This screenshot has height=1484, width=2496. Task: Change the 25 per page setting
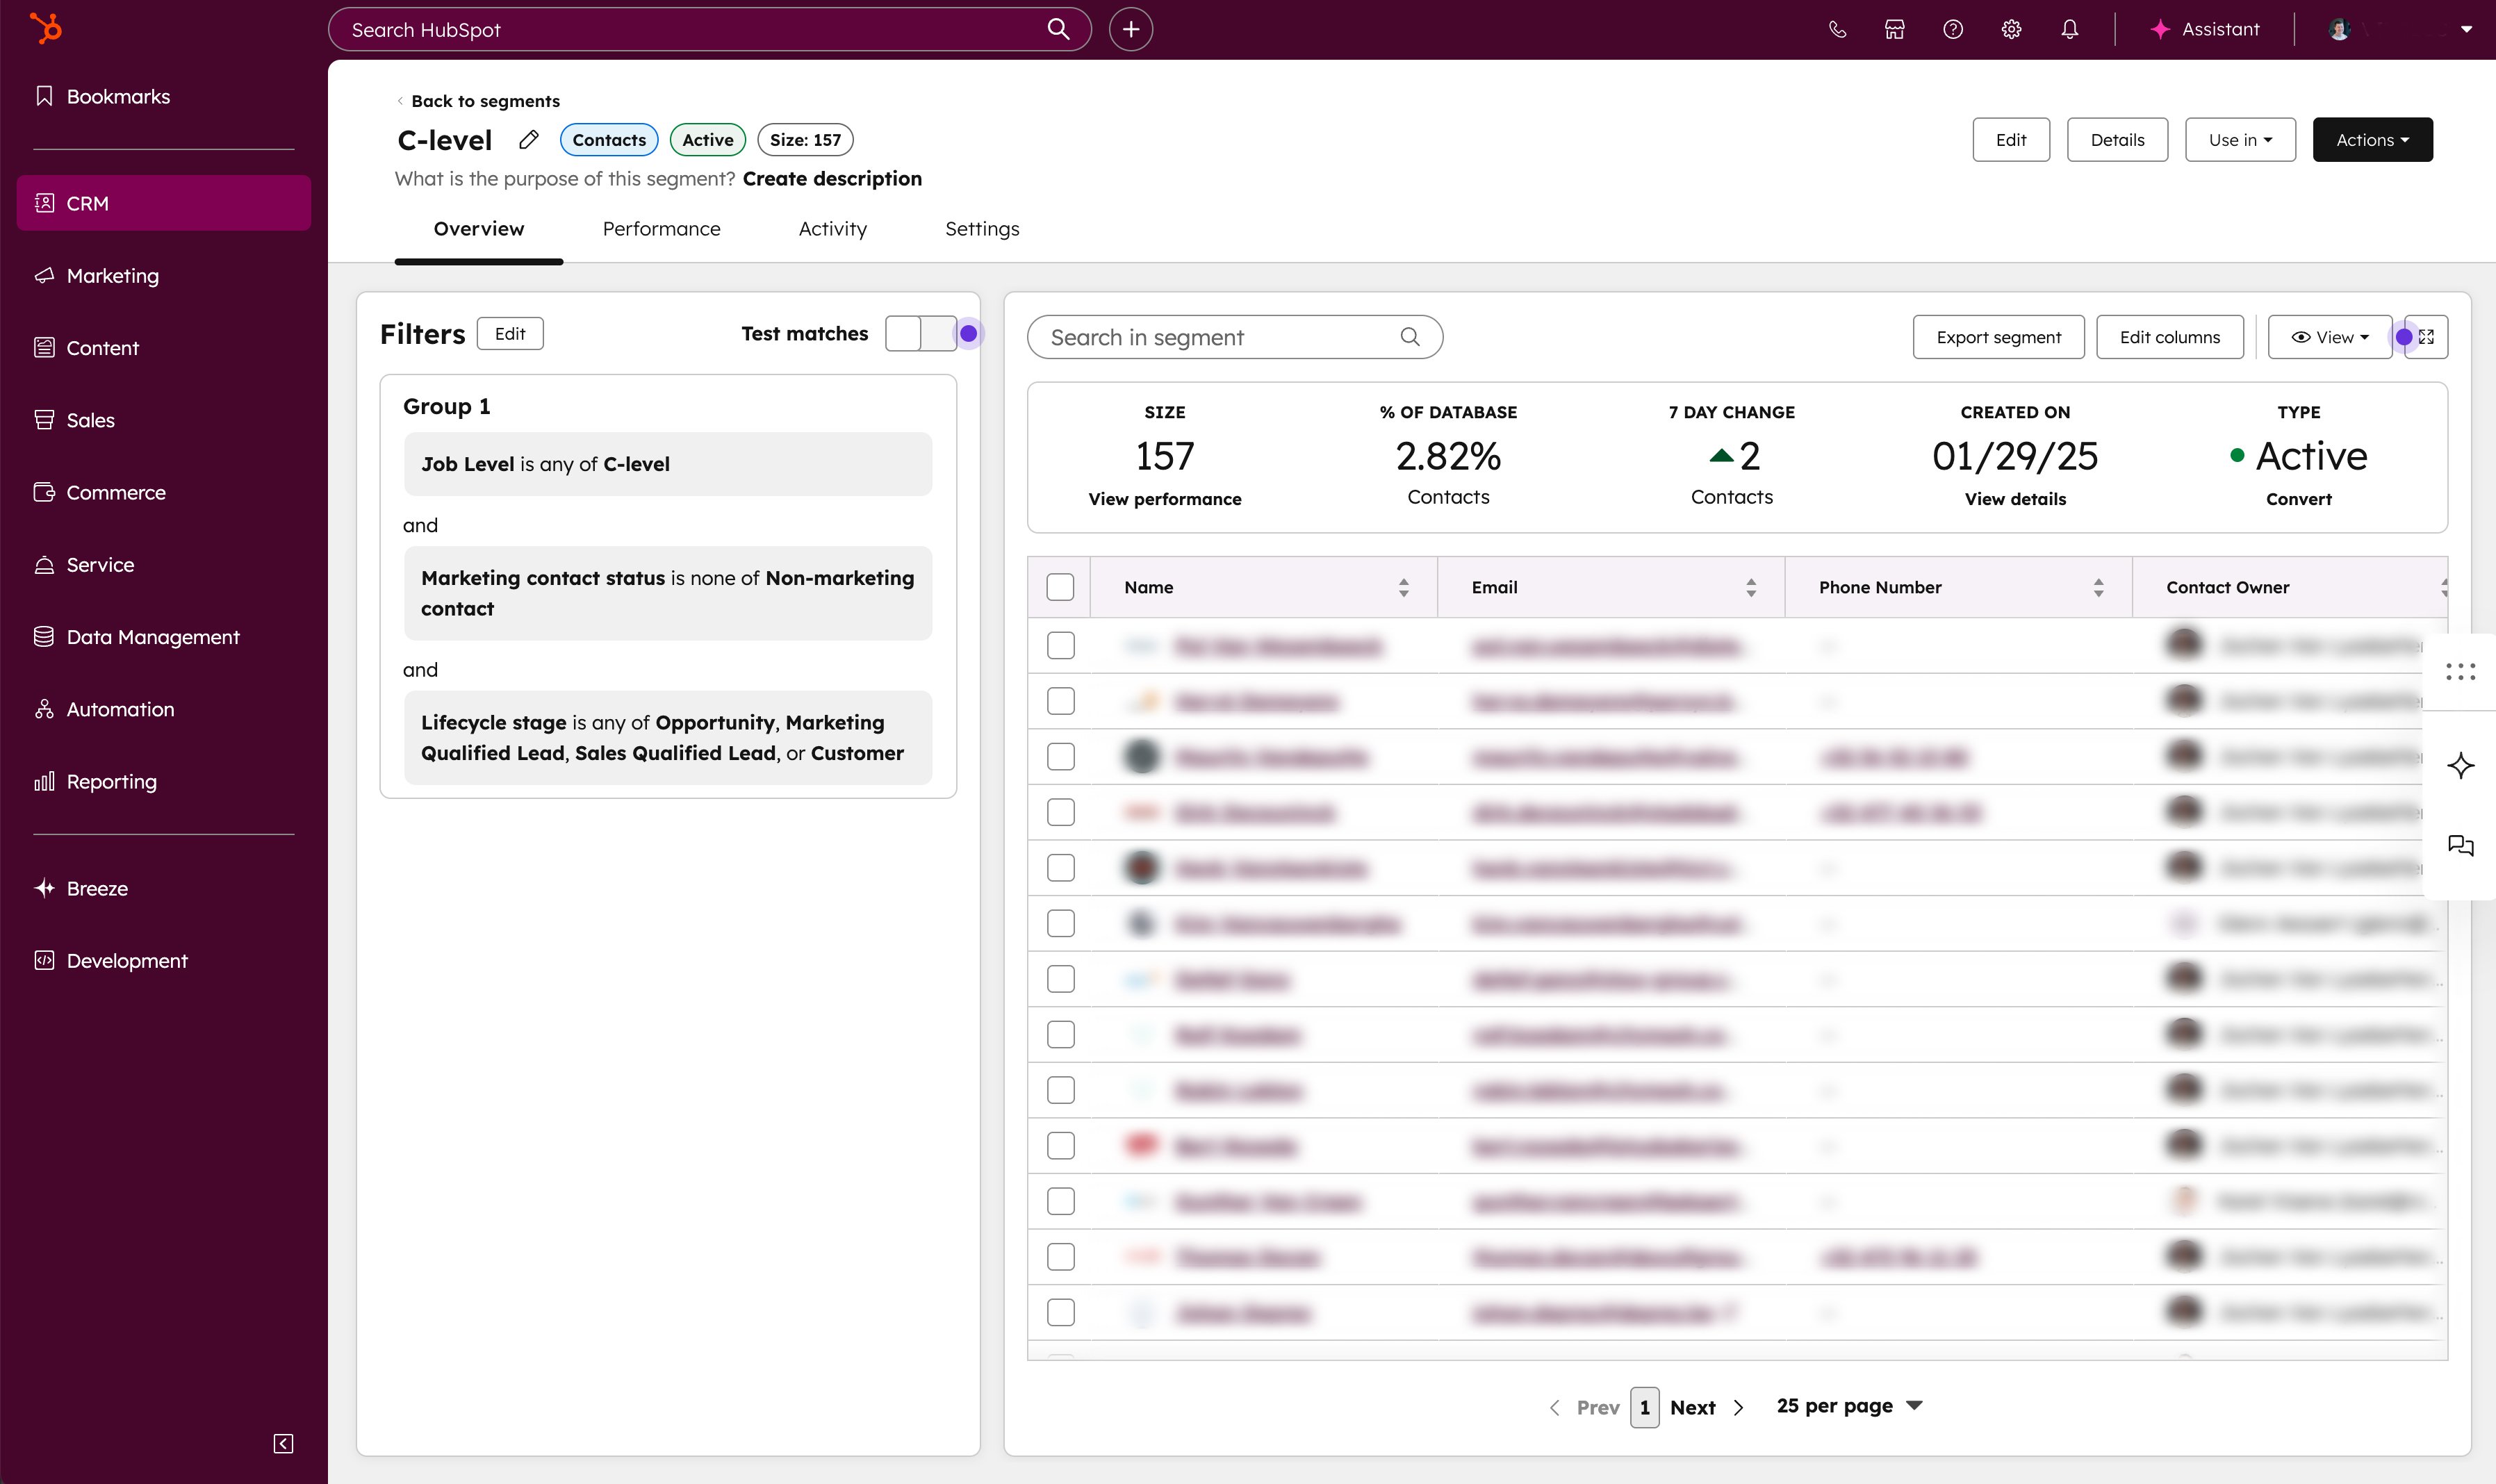(1849, 1406)
